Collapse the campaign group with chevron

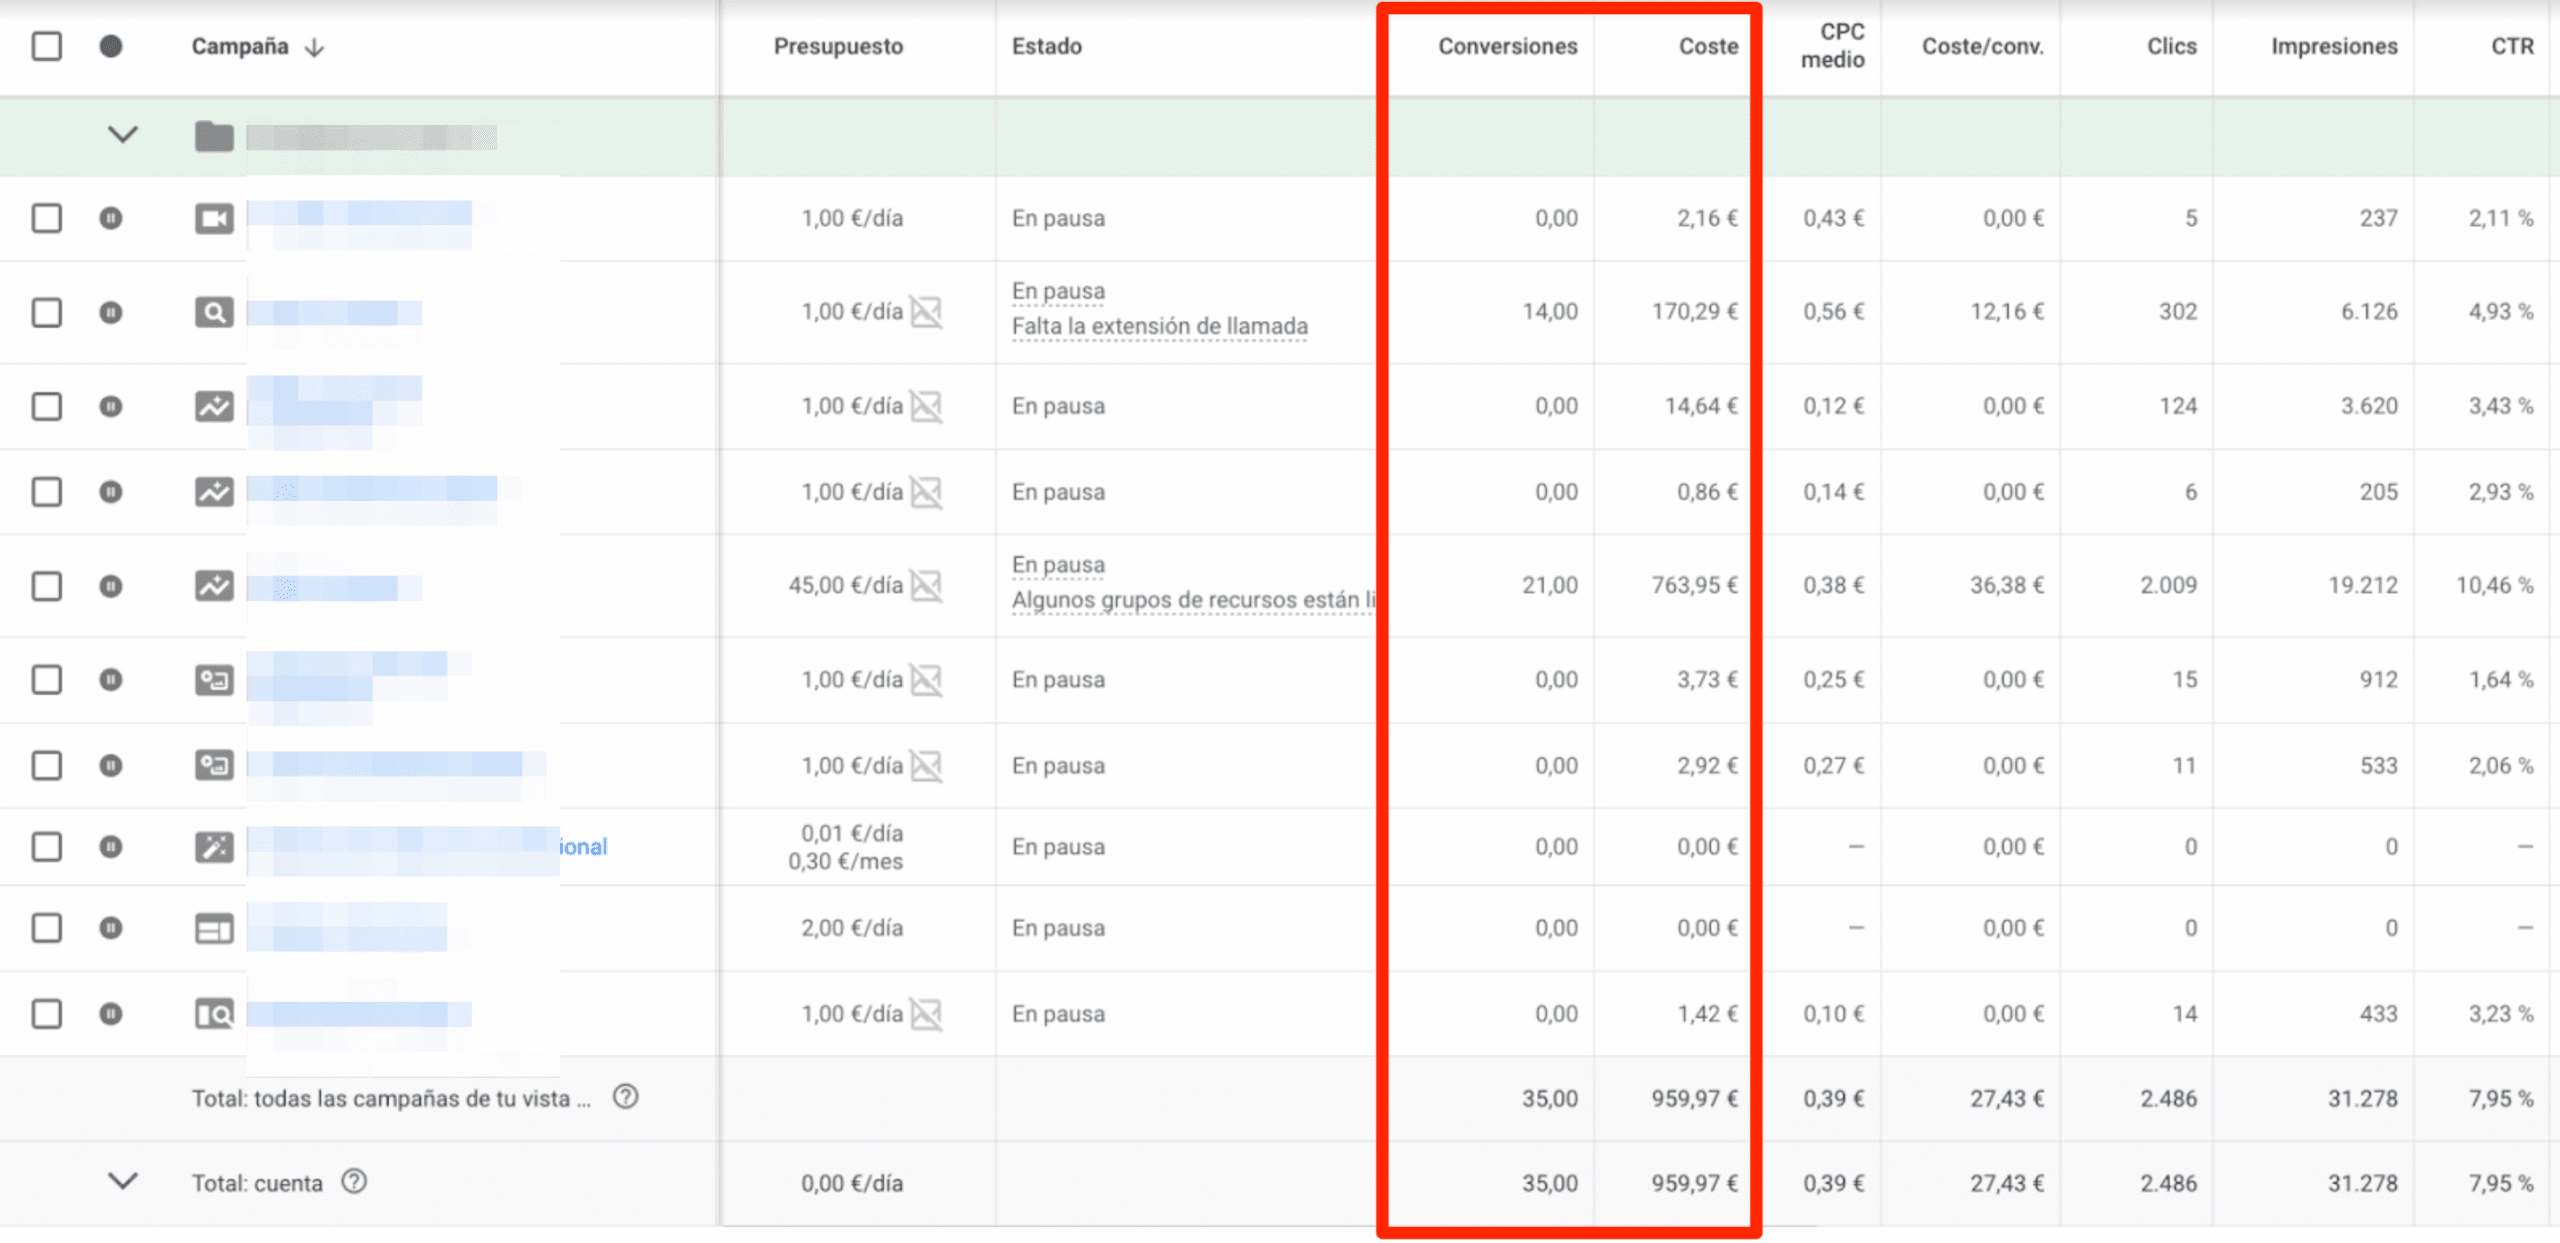coord(122,135)
